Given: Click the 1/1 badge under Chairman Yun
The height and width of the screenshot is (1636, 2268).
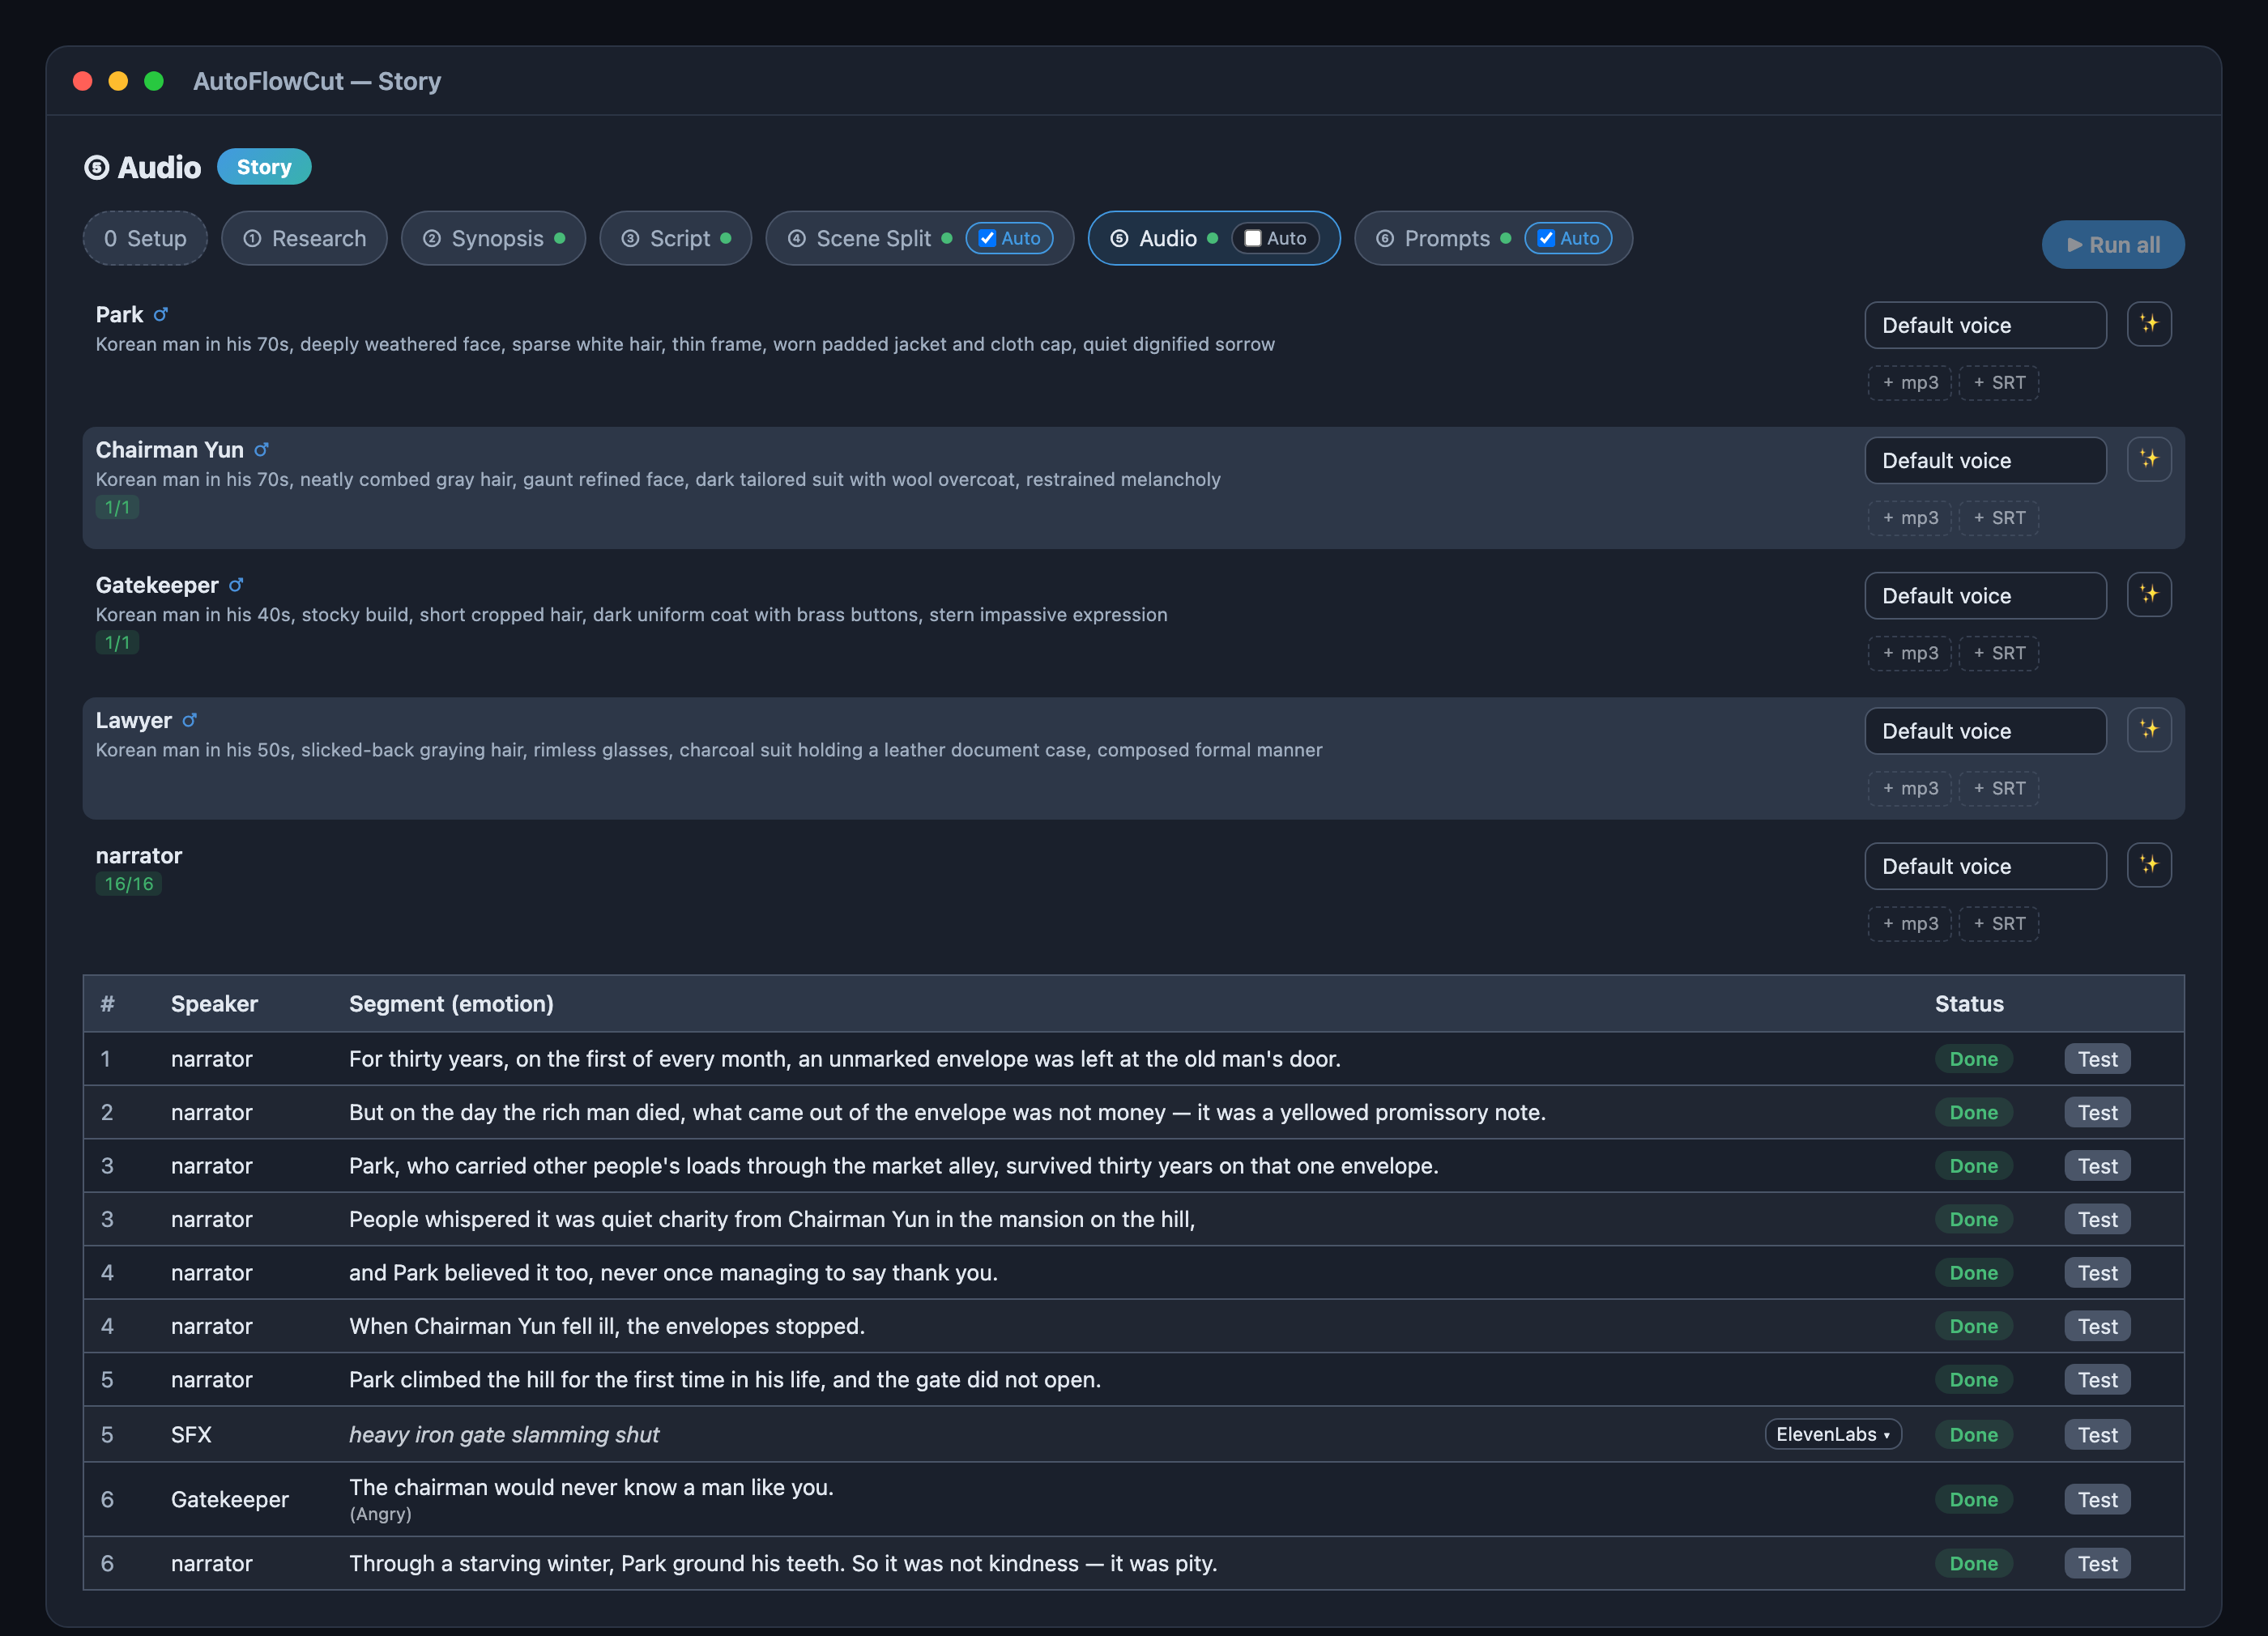Looking at the screenshot, I should click(117, 507).
